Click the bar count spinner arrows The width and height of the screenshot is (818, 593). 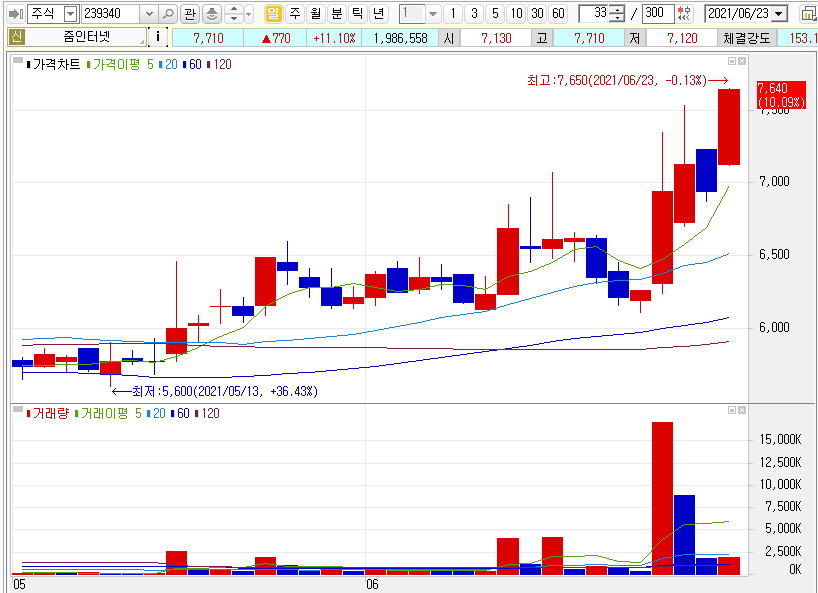617,14
